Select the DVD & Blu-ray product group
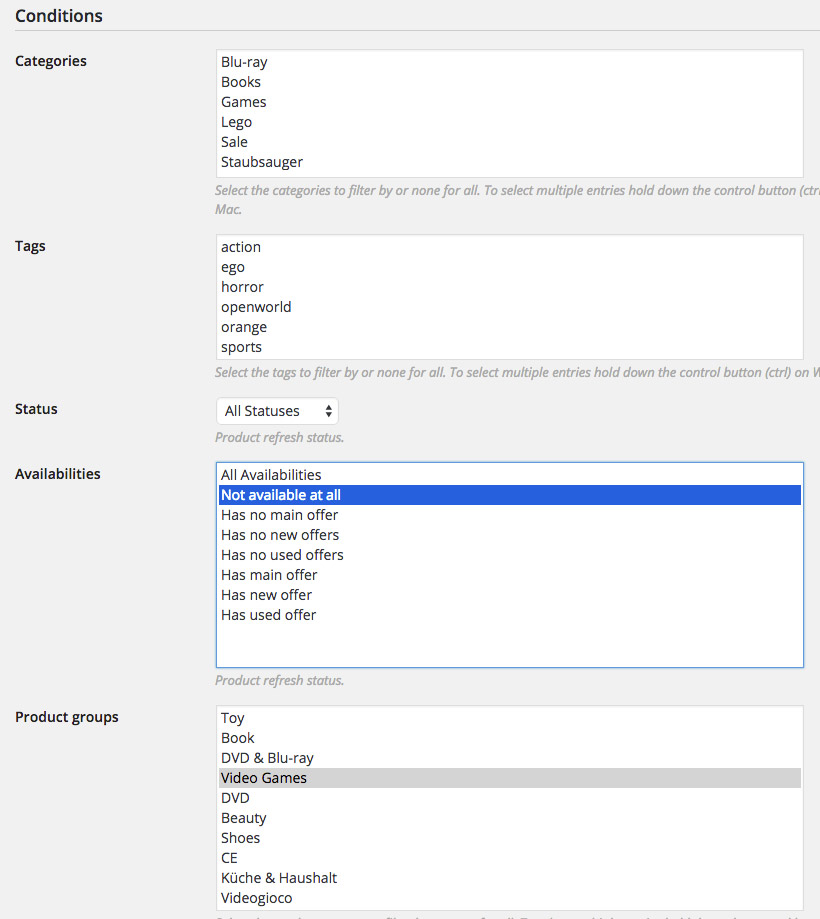Image resolution: width=820 pixels, height=919 pixels. 267,757
